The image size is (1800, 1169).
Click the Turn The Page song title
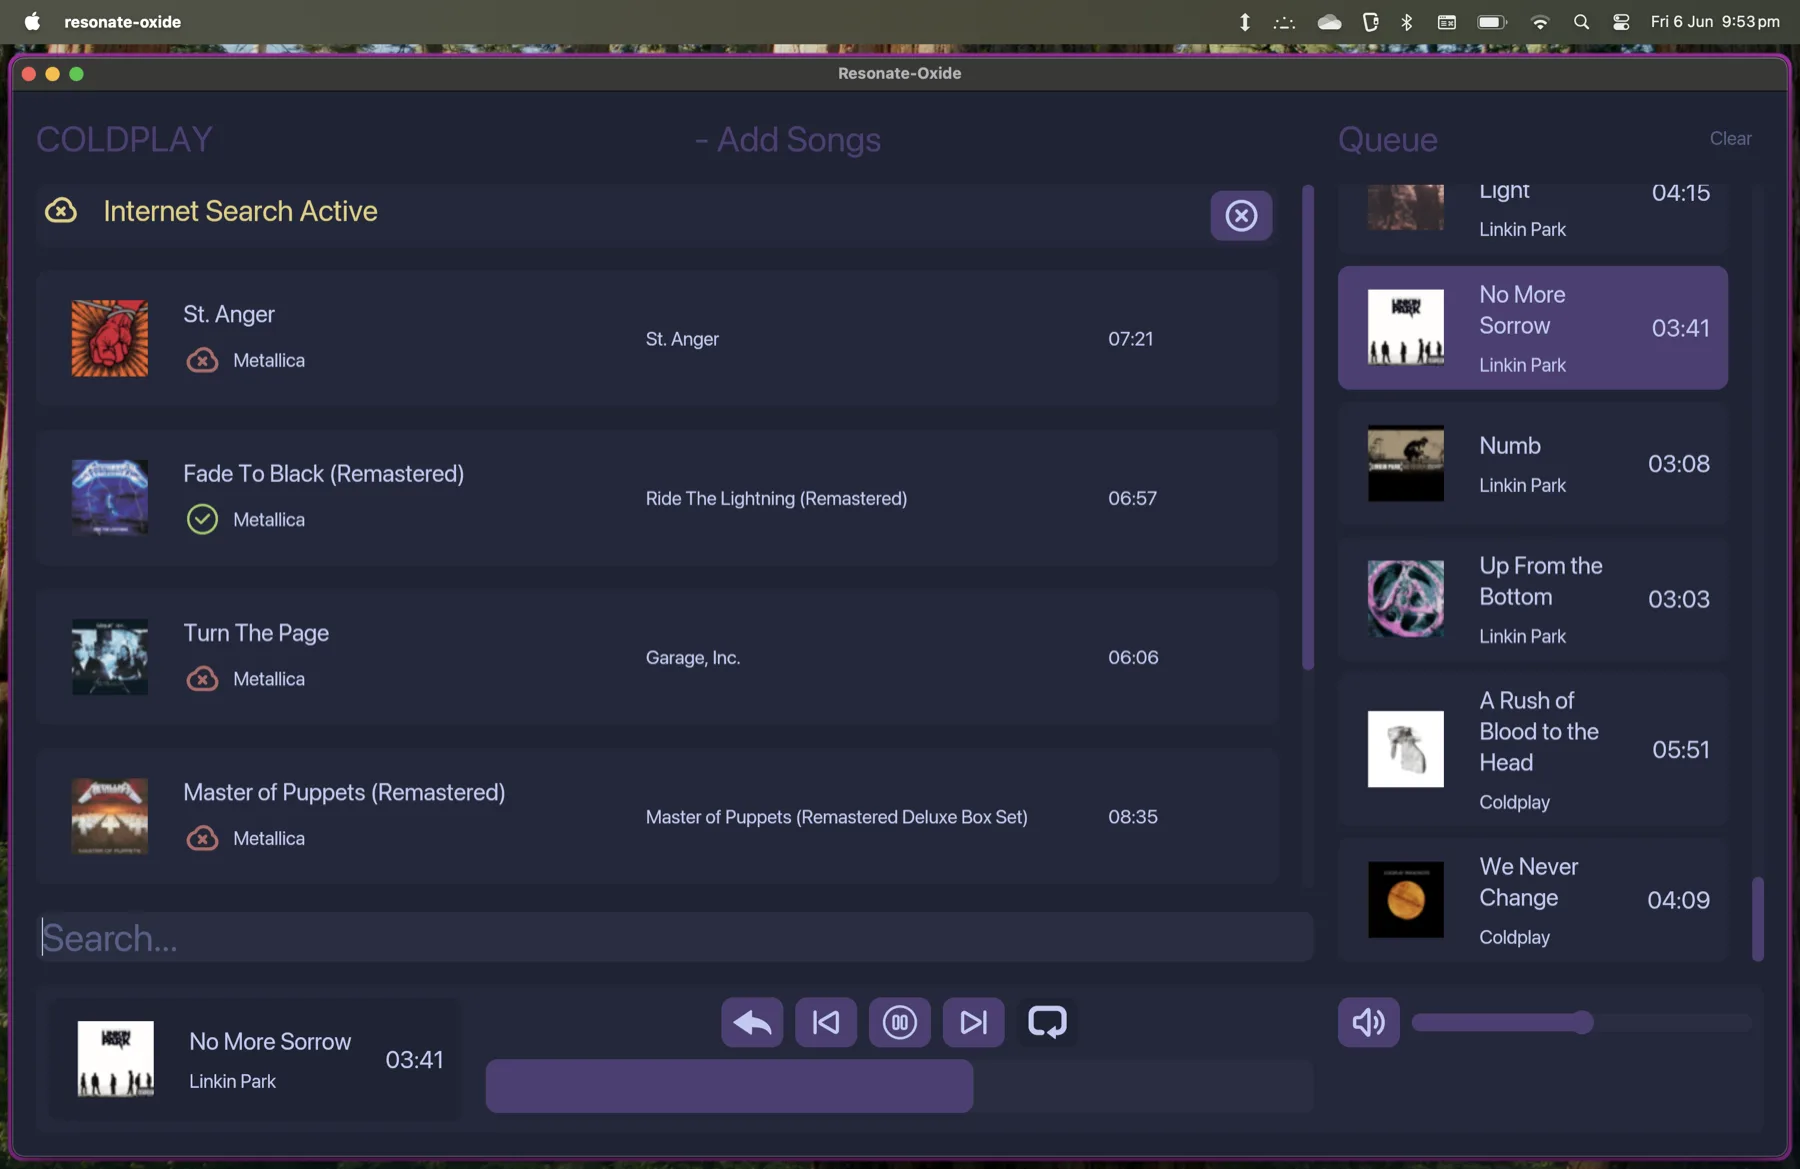[x=256, y=633]
